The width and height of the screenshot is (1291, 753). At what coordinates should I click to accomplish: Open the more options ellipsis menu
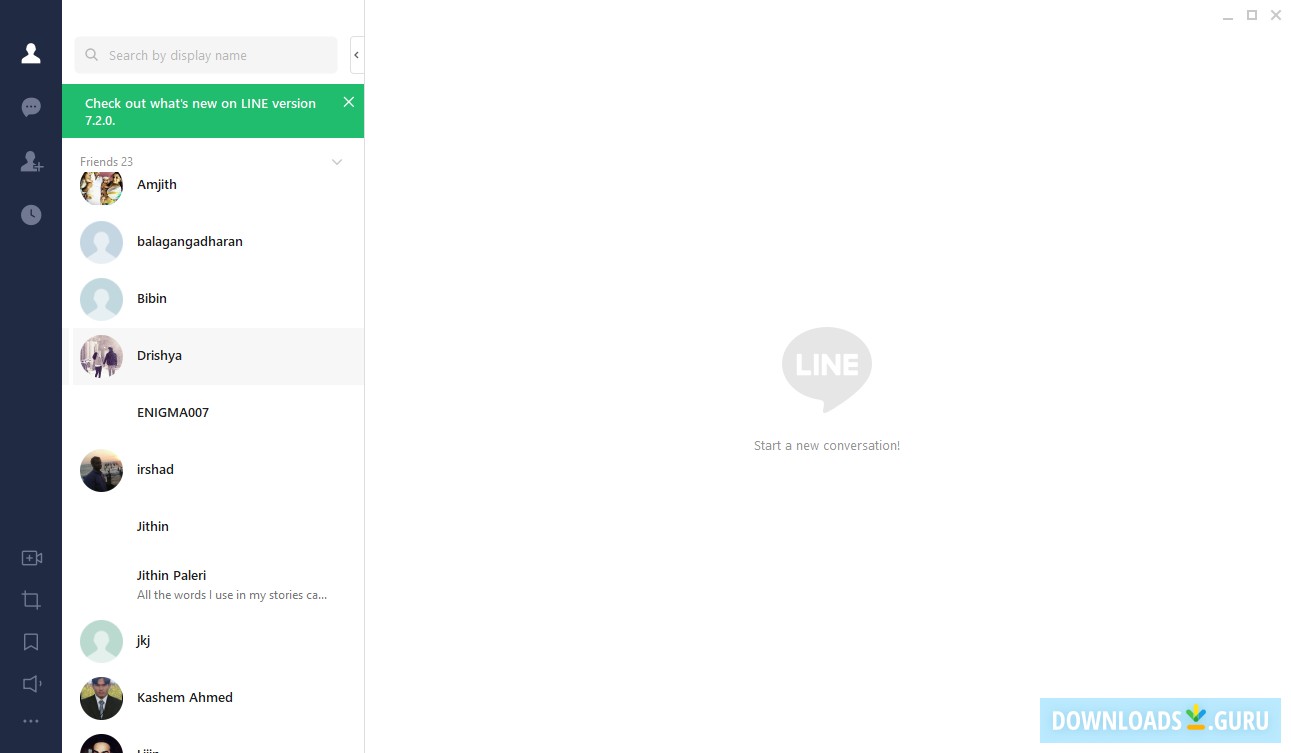[31, 721]
